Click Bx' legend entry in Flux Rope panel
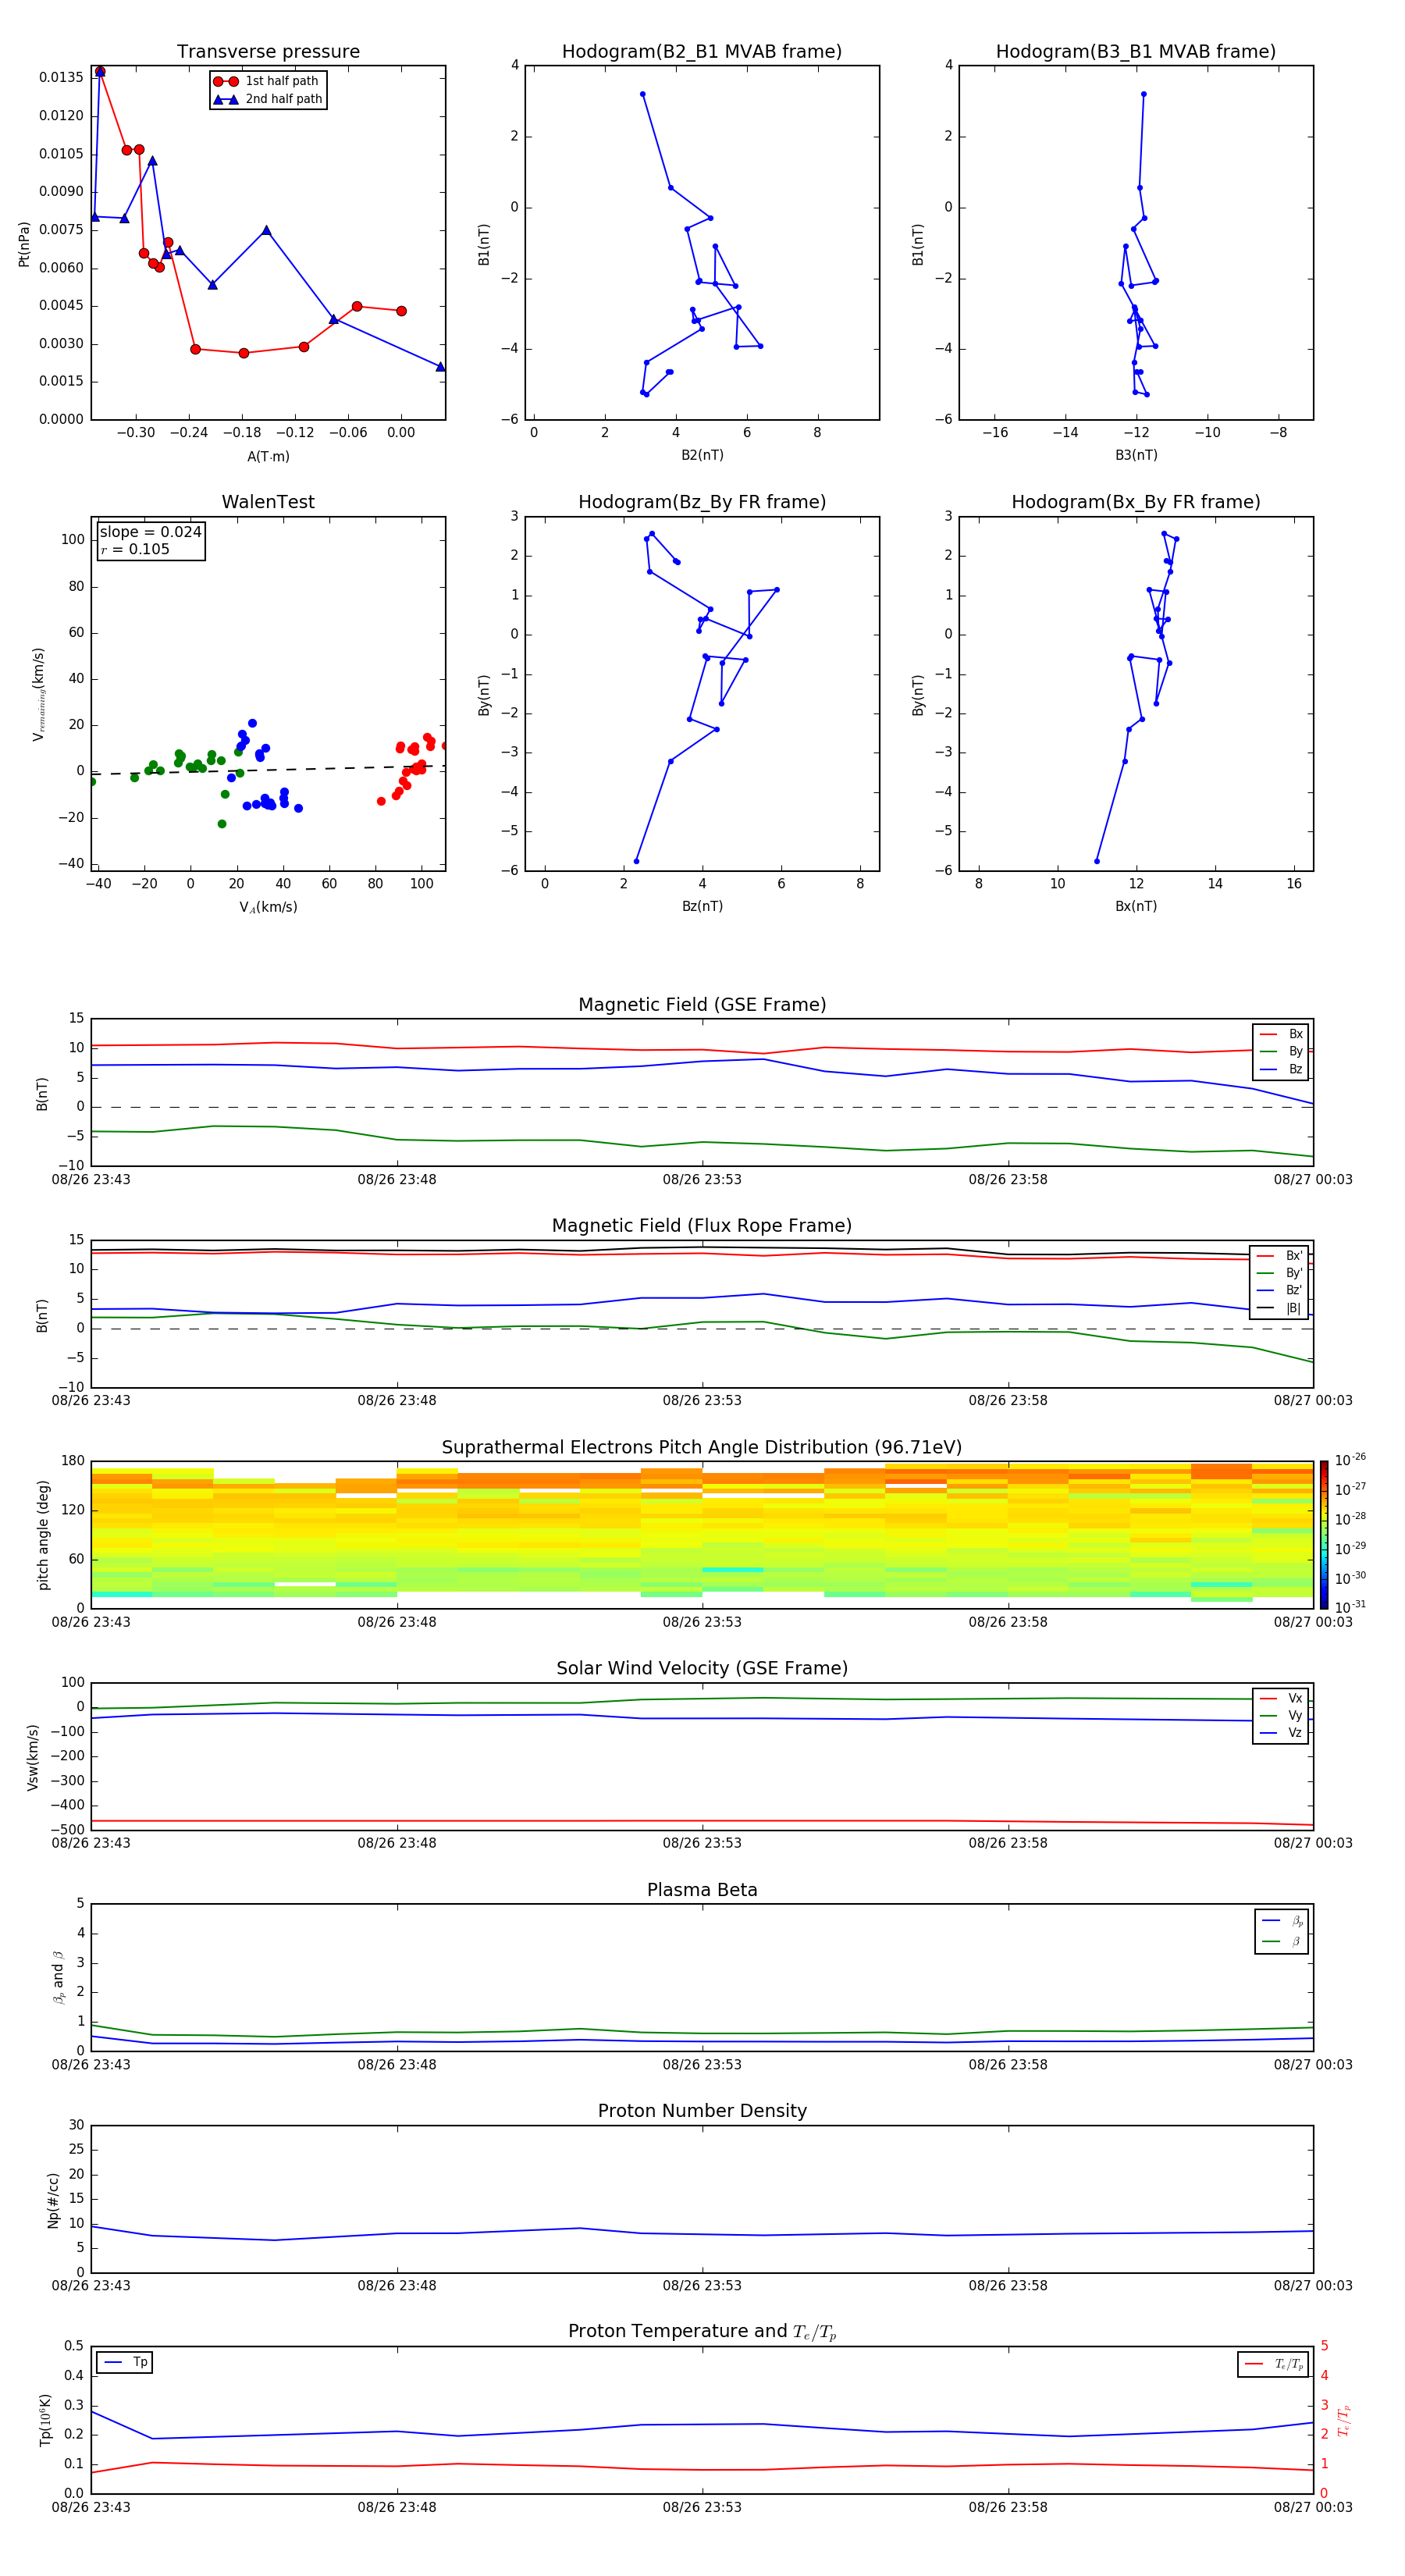Viewport: 1405px width, 2576px height. [x=1280, y=1256]
